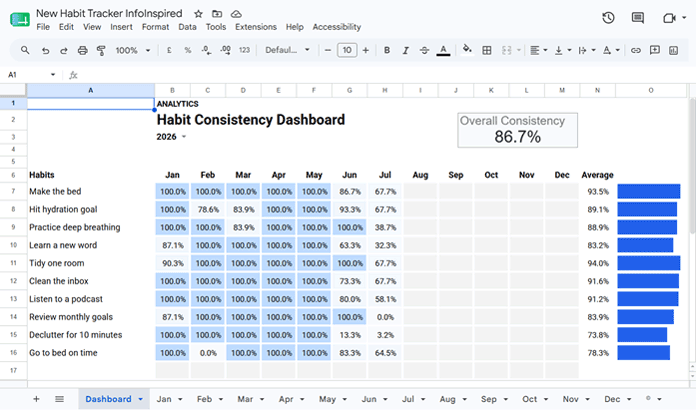696x410 pixels.
Task: Open the View menu
Action: [92, 27]
